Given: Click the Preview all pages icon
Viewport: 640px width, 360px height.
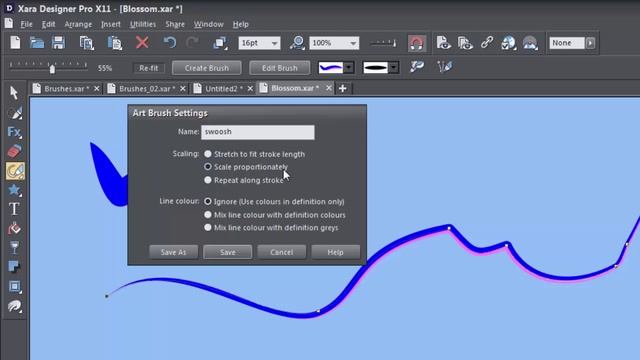Looking at the screenshot, I should pos(465,43).
